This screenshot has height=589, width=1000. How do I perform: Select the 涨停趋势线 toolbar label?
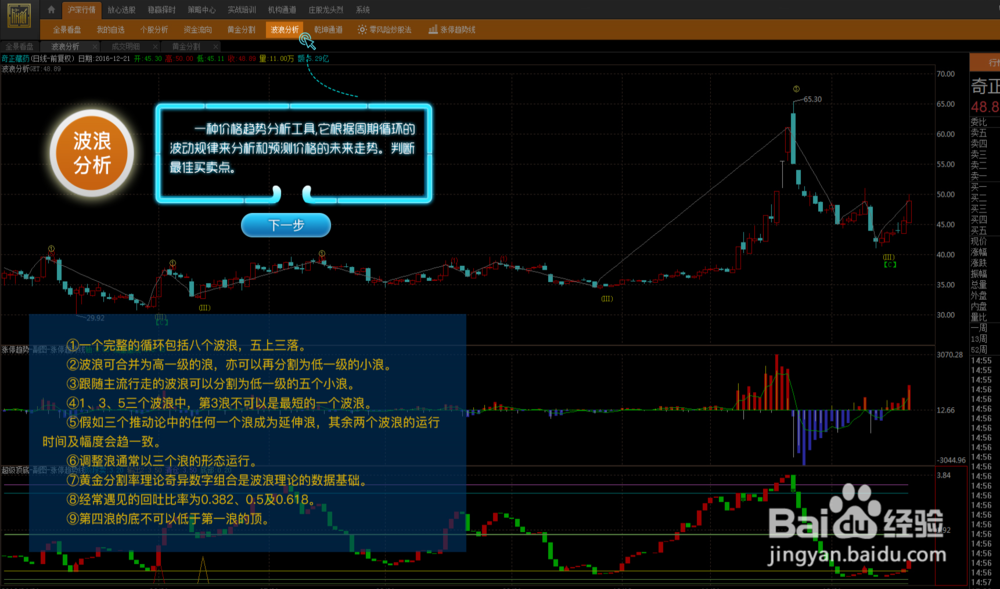coord(458,29)
